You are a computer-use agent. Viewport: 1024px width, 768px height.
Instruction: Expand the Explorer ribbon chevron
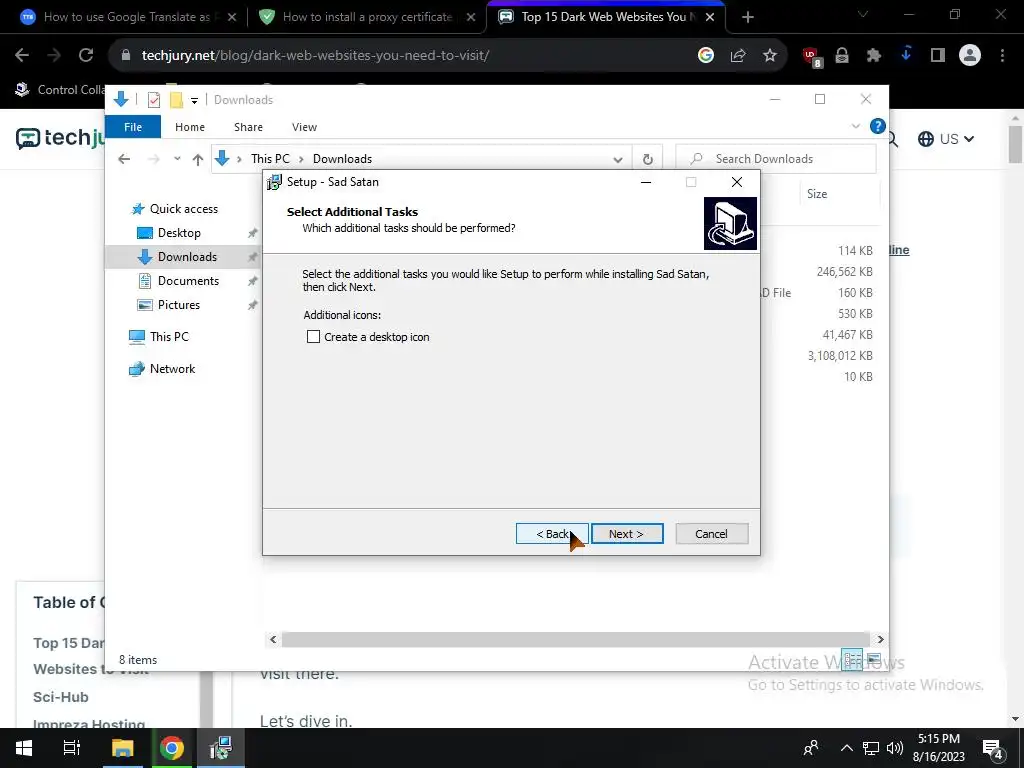[x=856, y=126]
